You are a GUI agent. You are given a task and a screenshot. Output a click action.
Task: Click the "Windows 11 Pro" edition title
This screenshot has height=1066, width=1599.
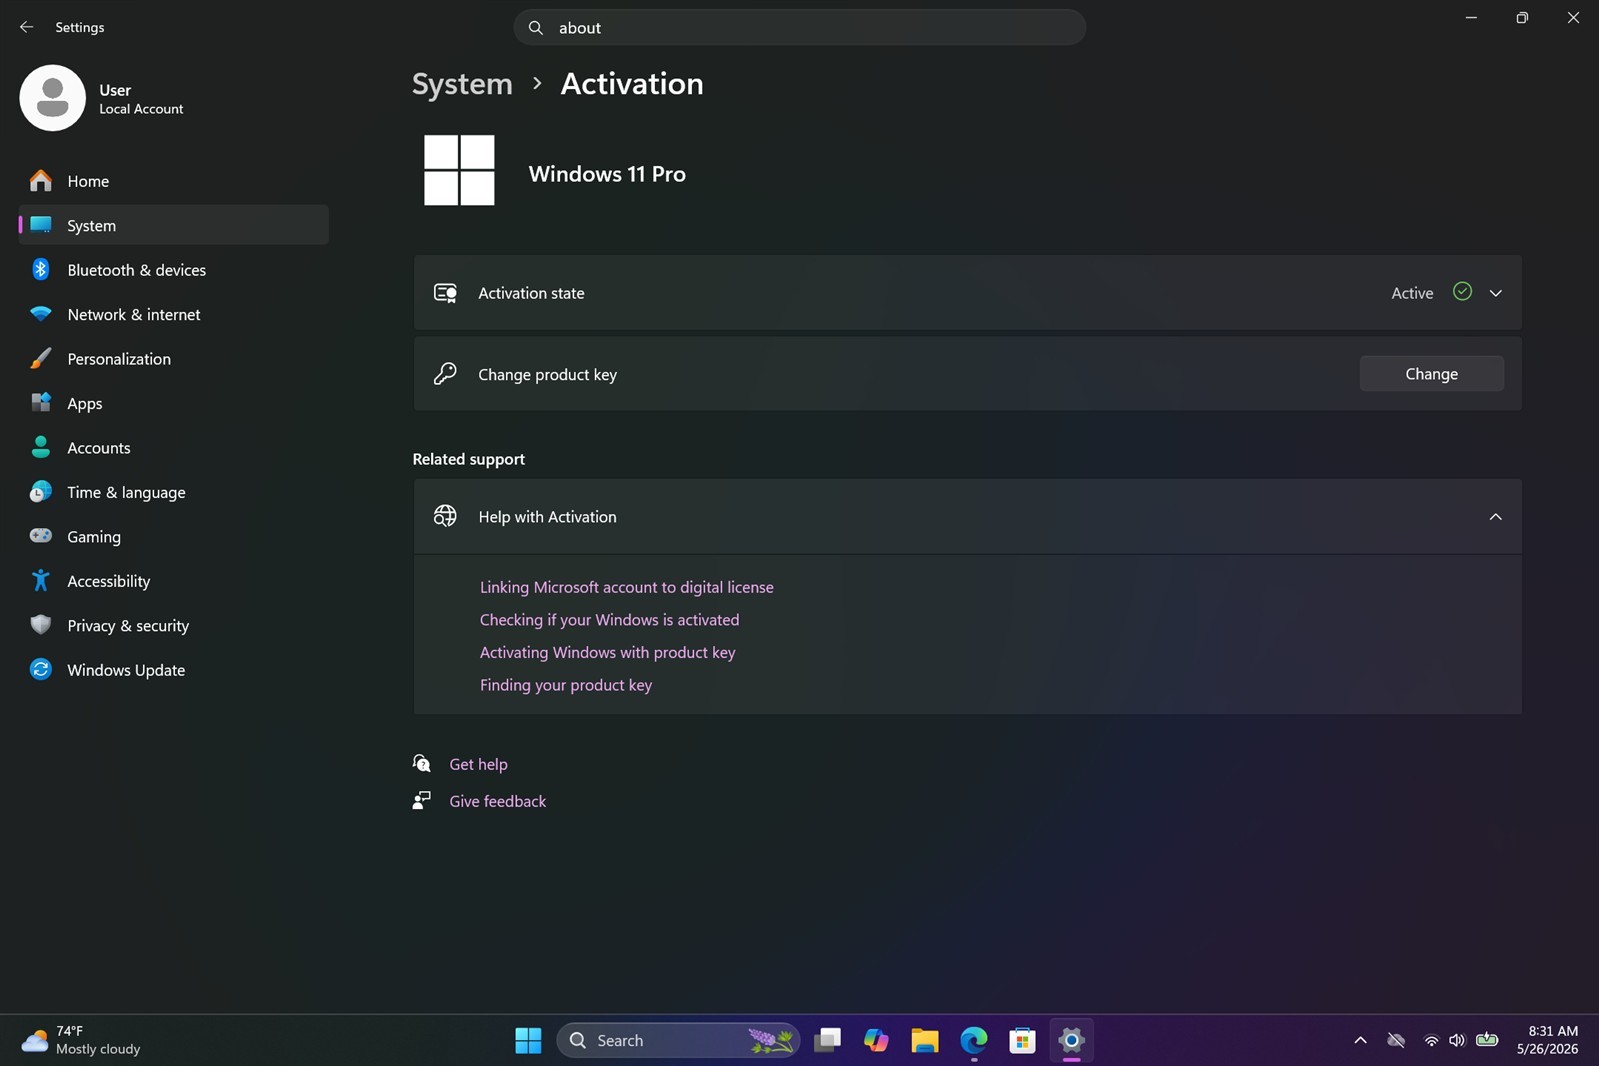click(607, 174)
